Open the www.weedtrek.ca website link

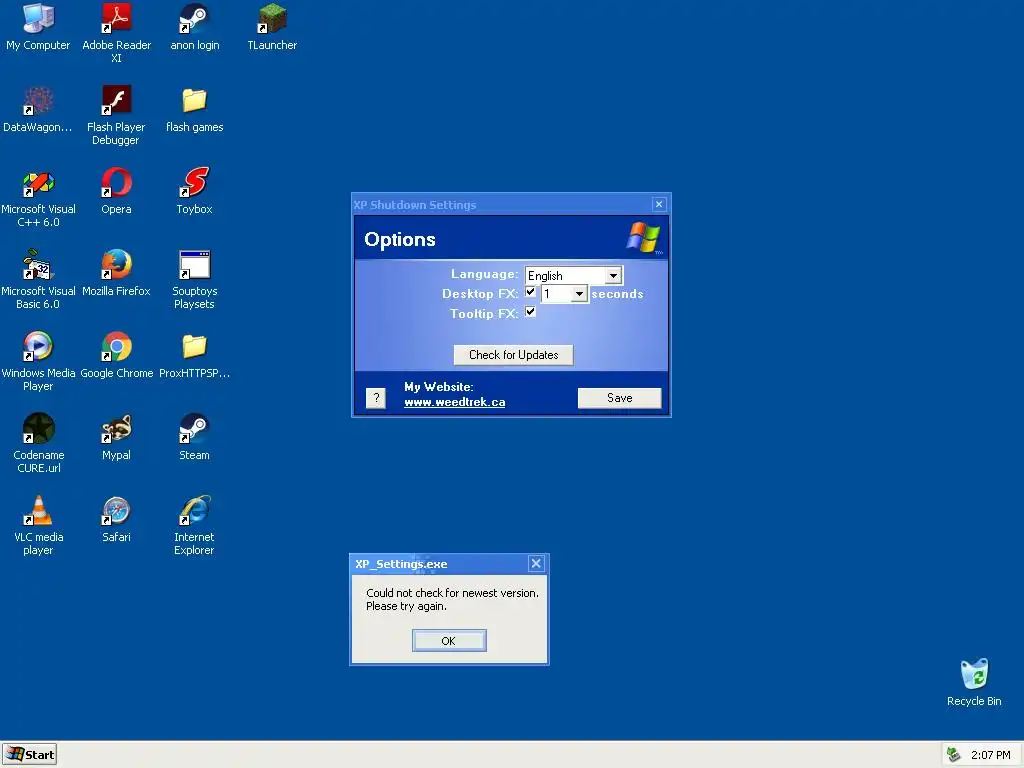click(455, 402)
